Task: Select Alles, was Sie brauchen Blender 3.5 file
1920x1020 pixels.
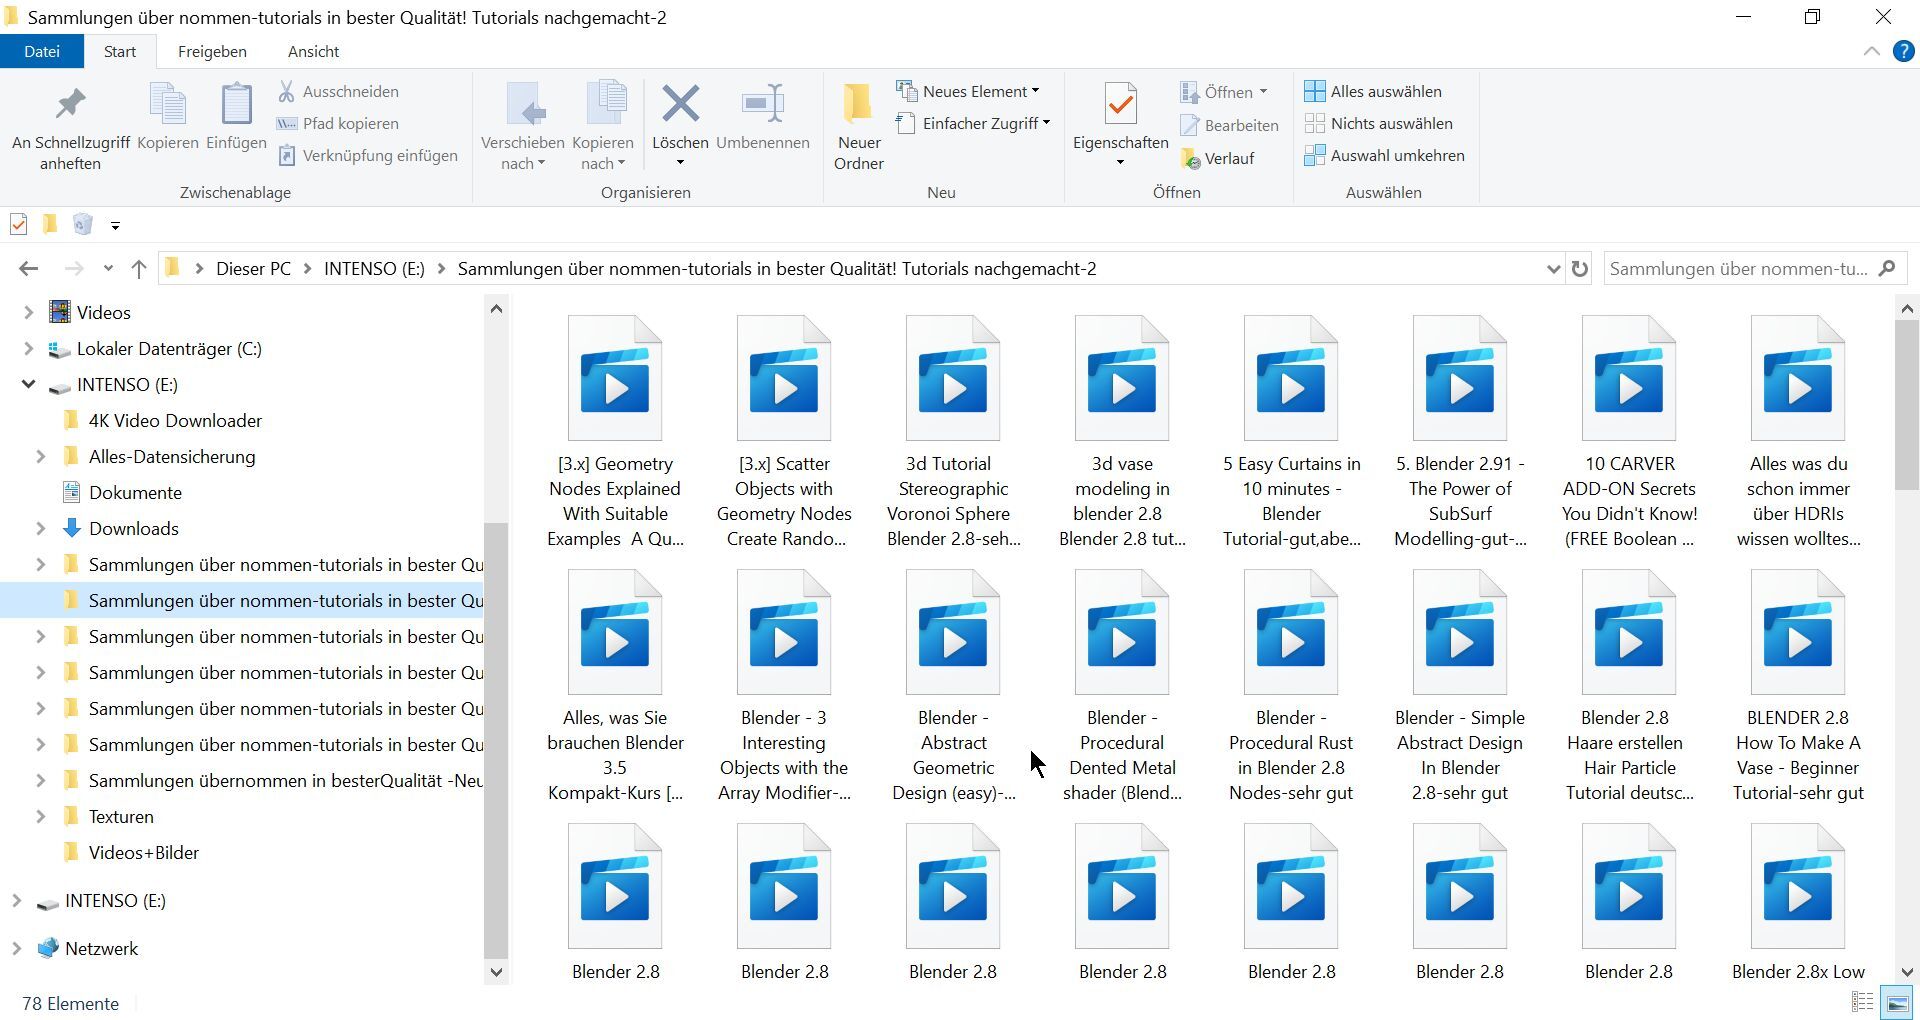Action: pyautogui.click(x=615, y=686)
